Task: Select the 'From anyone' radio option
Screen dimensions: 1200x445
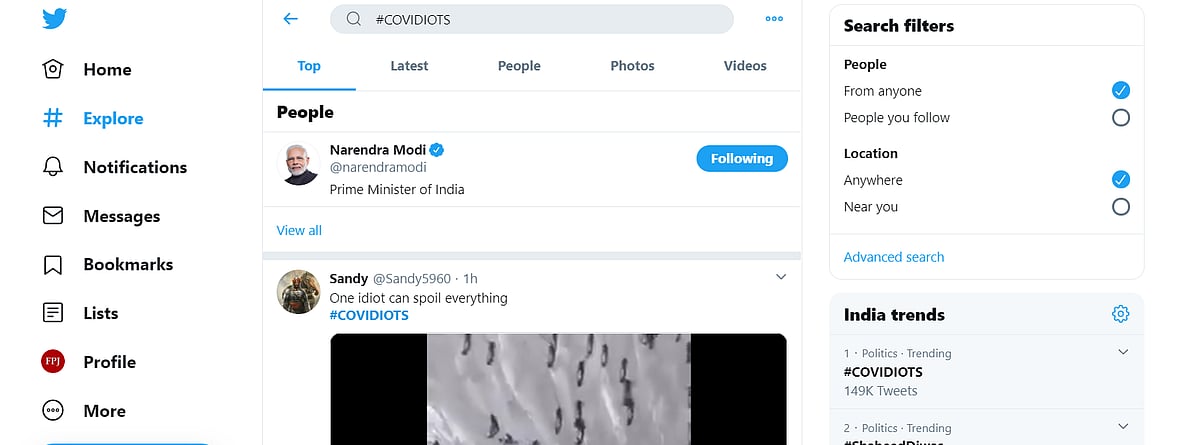Action: (1121, 91)
